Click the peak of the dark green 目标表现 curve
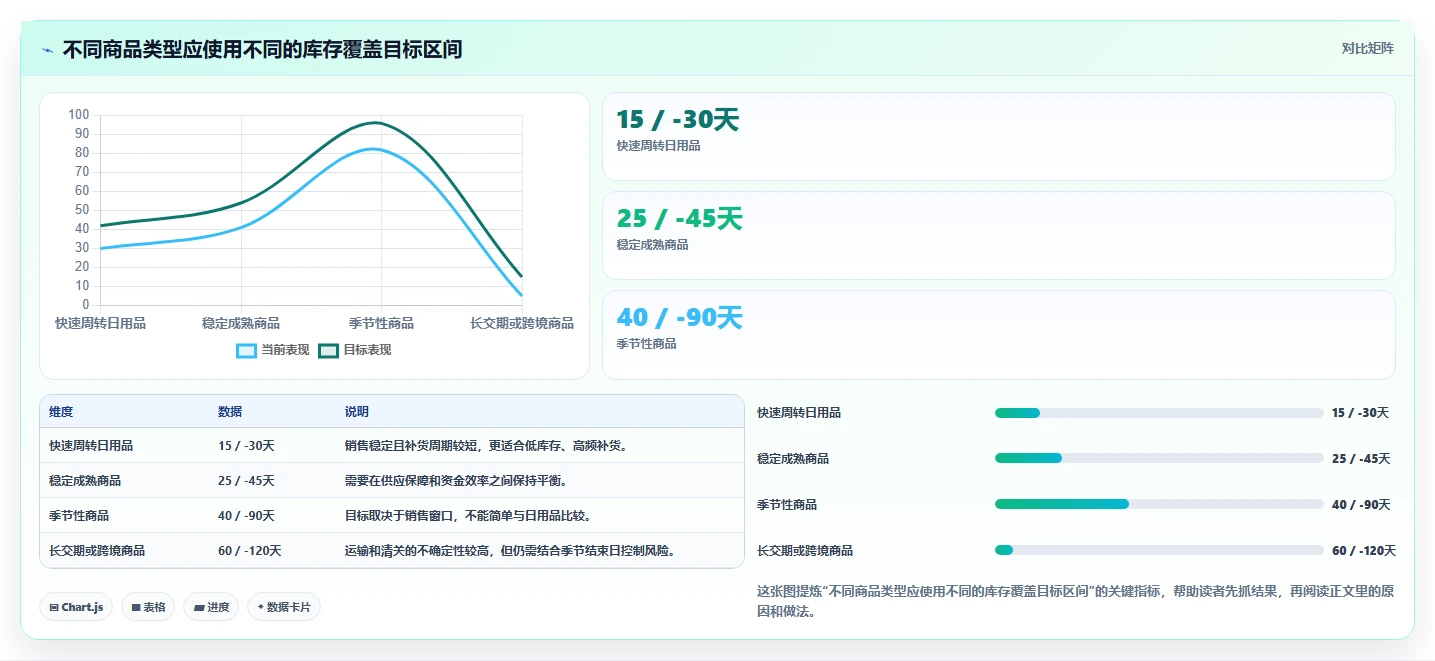This screenshot has height=661, width=1435. tap(376, 122)
